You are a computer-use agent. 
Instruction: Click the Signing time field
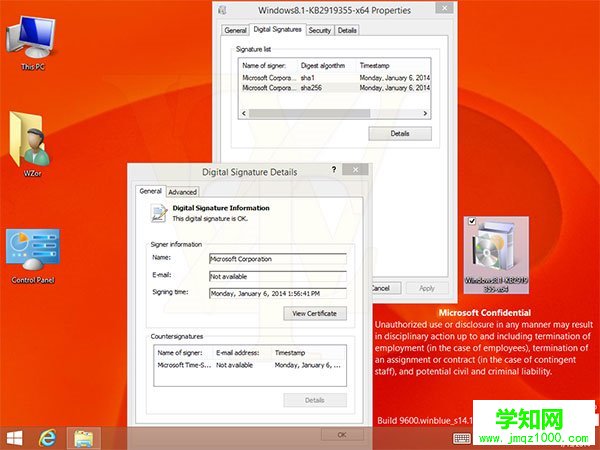tap(278, 293)
